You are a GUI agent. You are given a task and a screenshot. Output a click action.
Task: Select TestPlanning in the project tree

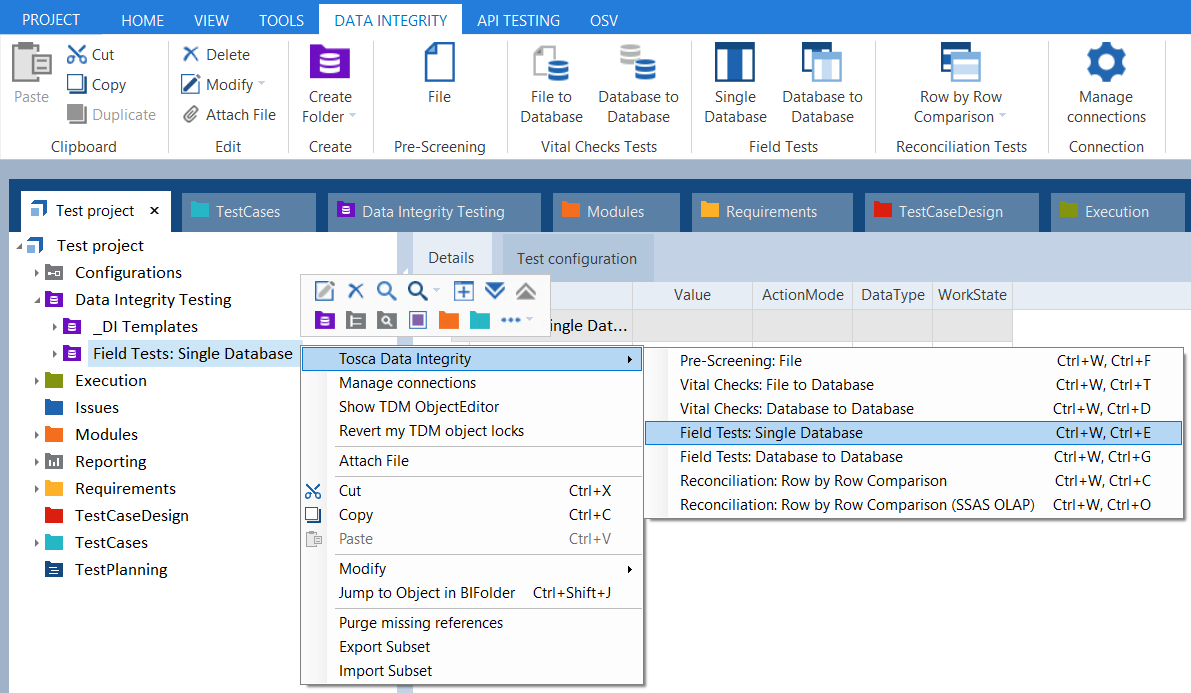click(x=121, y=570)
